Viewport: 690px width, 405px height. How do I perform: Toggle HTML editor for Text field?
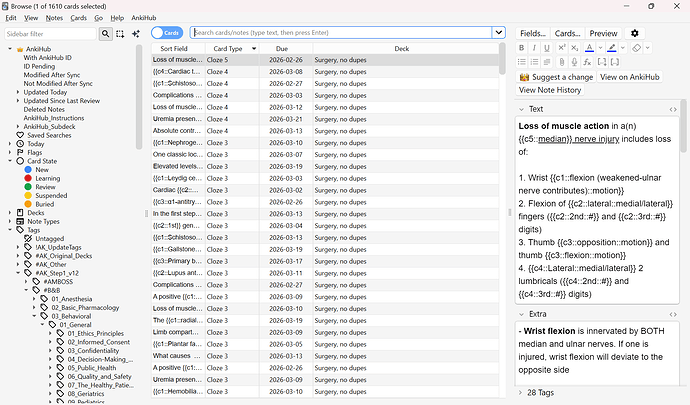(x=673, y=109)
